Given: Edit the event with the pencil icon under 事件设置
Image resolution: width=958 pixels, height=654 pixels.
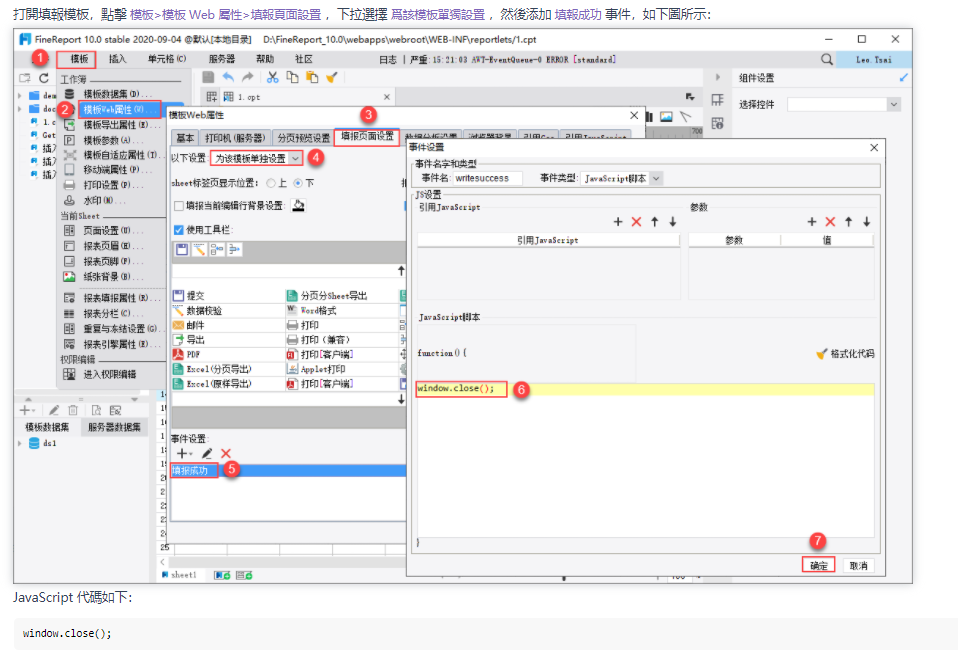Looking at the screenshot, I should point(207,454).
